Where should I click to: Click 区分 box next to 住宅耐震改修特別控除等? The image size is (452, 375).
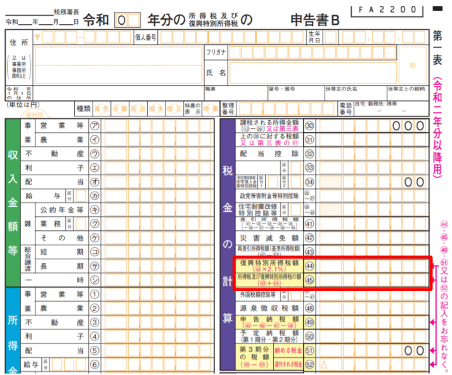pos(295,210)
